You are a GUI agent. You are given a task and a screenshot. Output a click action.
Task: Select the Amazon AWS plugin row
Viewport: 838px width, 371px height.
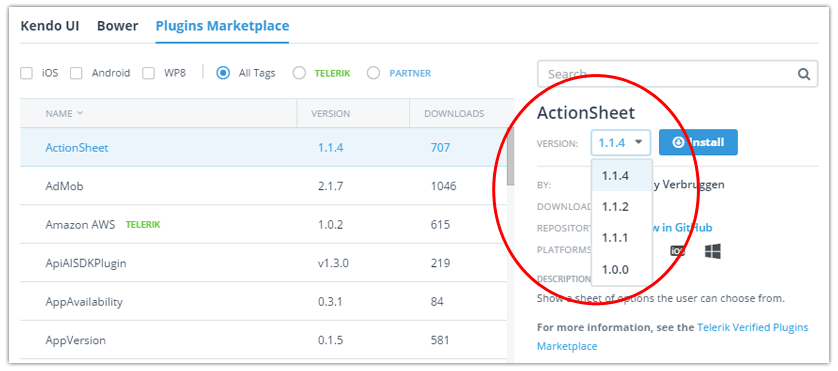(x=263, y=225)
